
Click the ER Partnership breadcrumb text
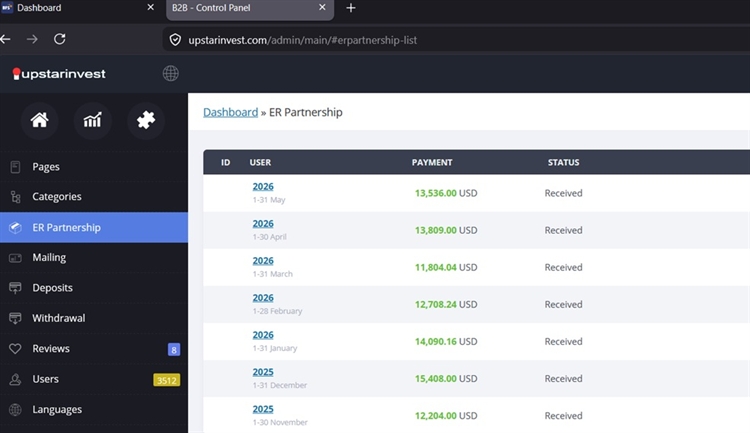306,112
